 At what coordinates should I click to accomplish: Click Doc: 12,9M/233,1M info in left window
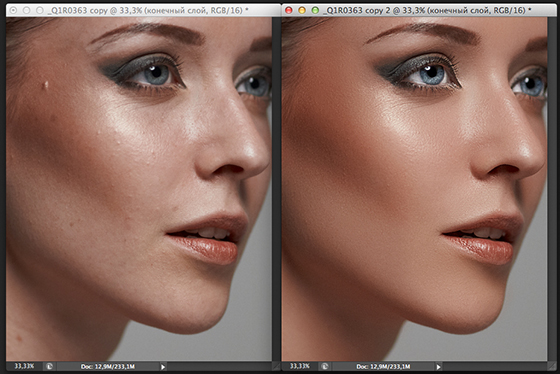coord(108,366)
